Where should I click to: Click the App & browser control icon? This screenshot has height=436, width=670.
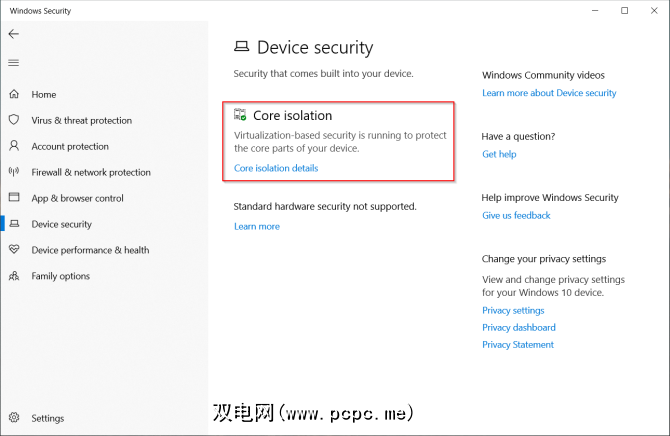point(14,198)
